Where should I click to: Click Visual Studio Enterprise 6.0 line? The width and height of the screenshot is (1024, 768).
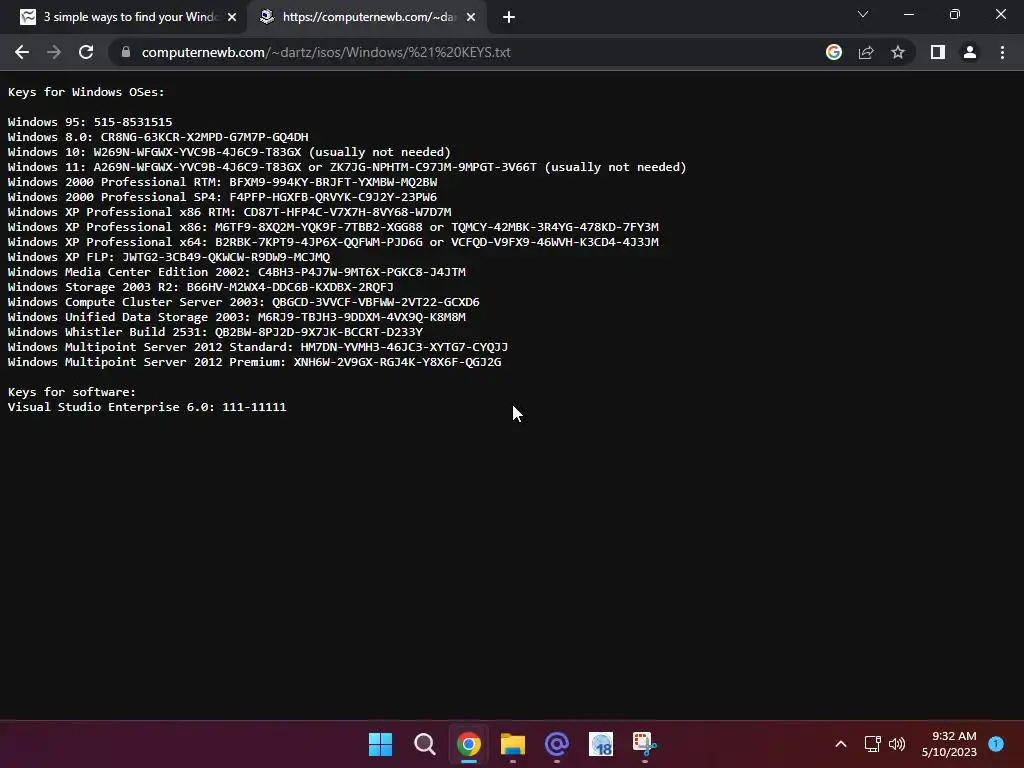click(147, 408)
